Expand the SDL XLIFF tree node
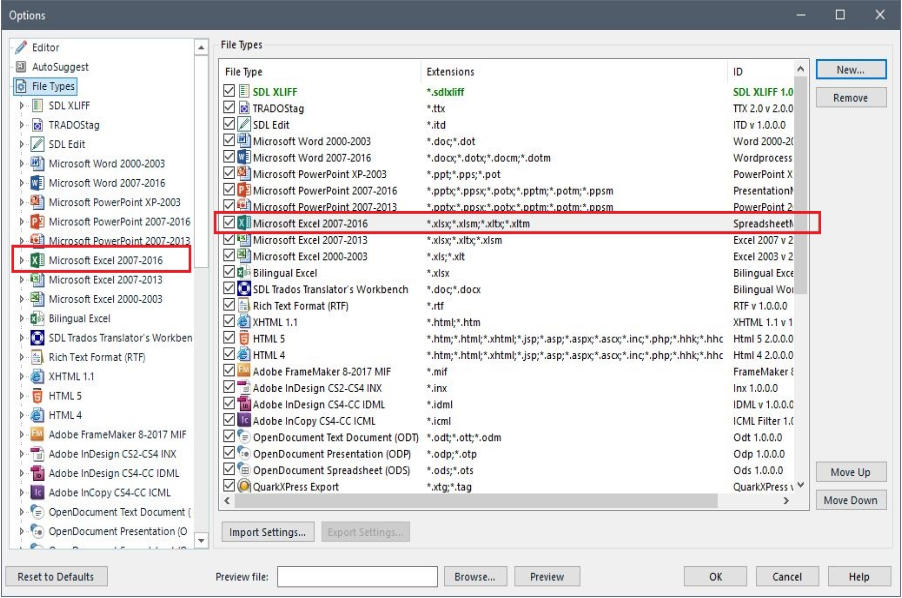902x598 pixels. [x=22, y=105]
